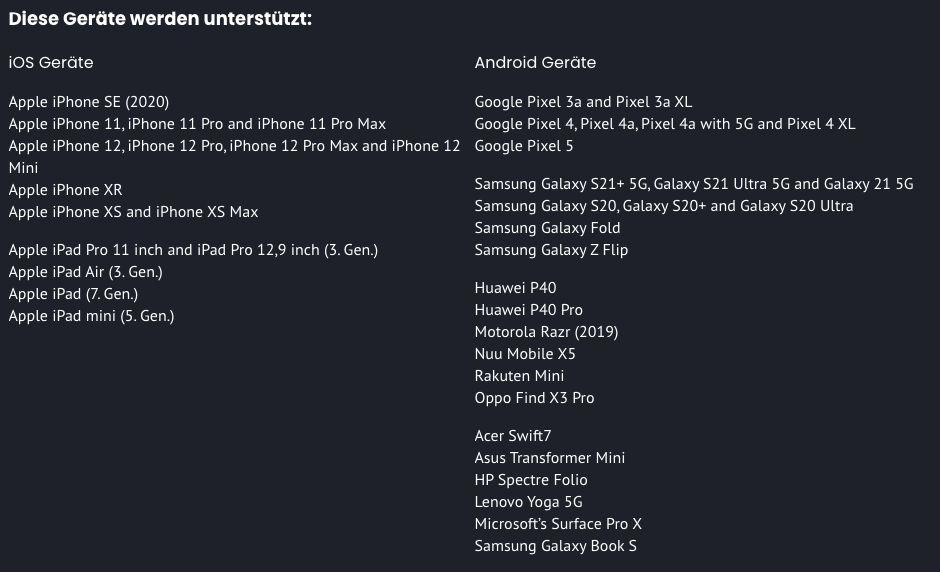Click the "Diese Geräte werden unterstützt:" heading
Image resolution: width=940 pixels, height=572 pixels.
click(x=160, y=19)
